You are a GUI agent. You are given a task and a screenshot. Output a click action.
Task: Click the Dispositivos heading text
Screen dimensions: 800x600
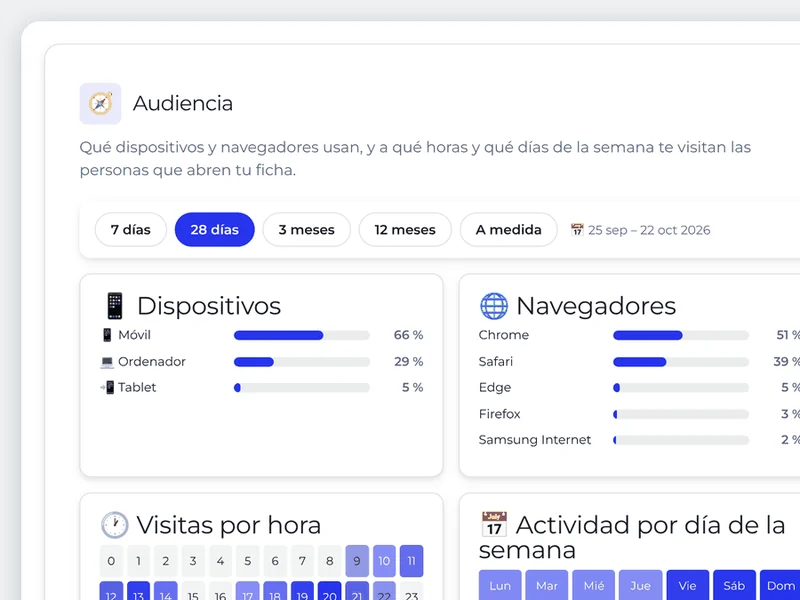[209, 306]
